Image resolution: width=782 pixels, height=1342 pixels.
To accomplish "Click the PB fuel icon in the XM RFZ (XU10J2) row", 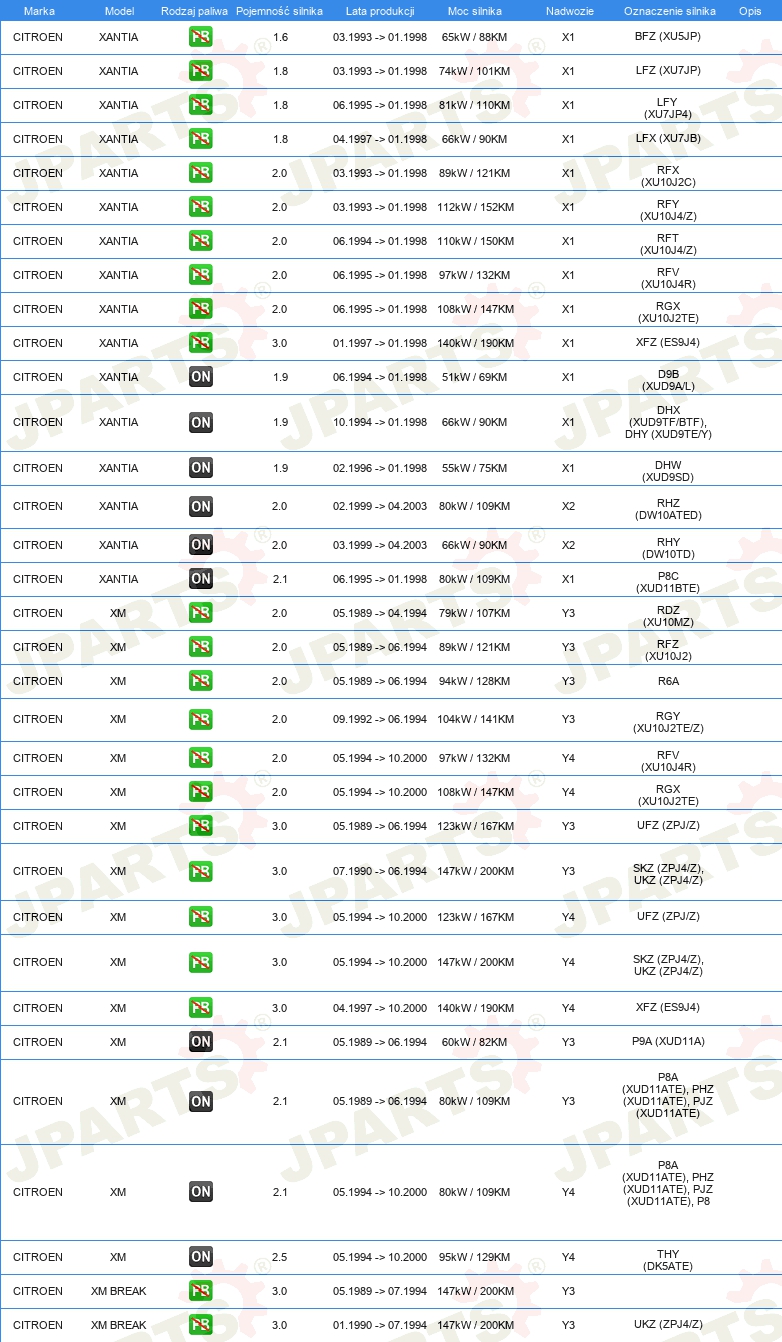I will 201,647.
